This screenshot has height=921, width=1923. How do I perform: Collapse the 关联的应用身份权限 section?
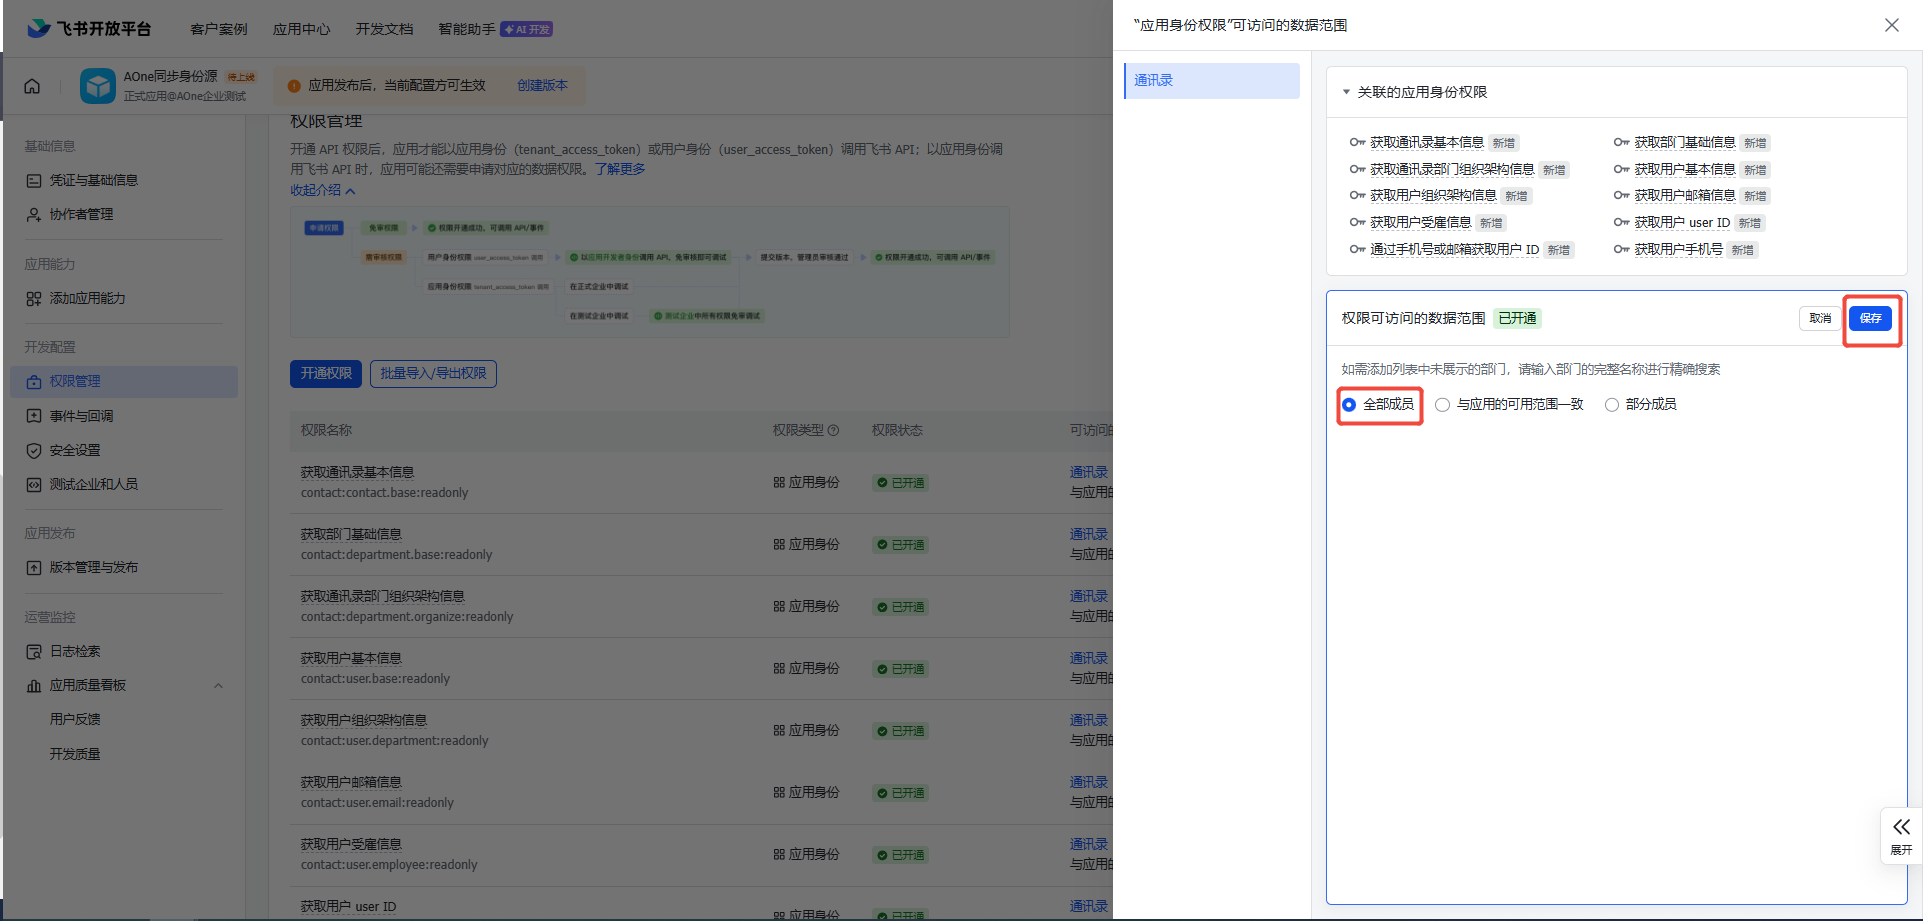[x=1346, y=92]
